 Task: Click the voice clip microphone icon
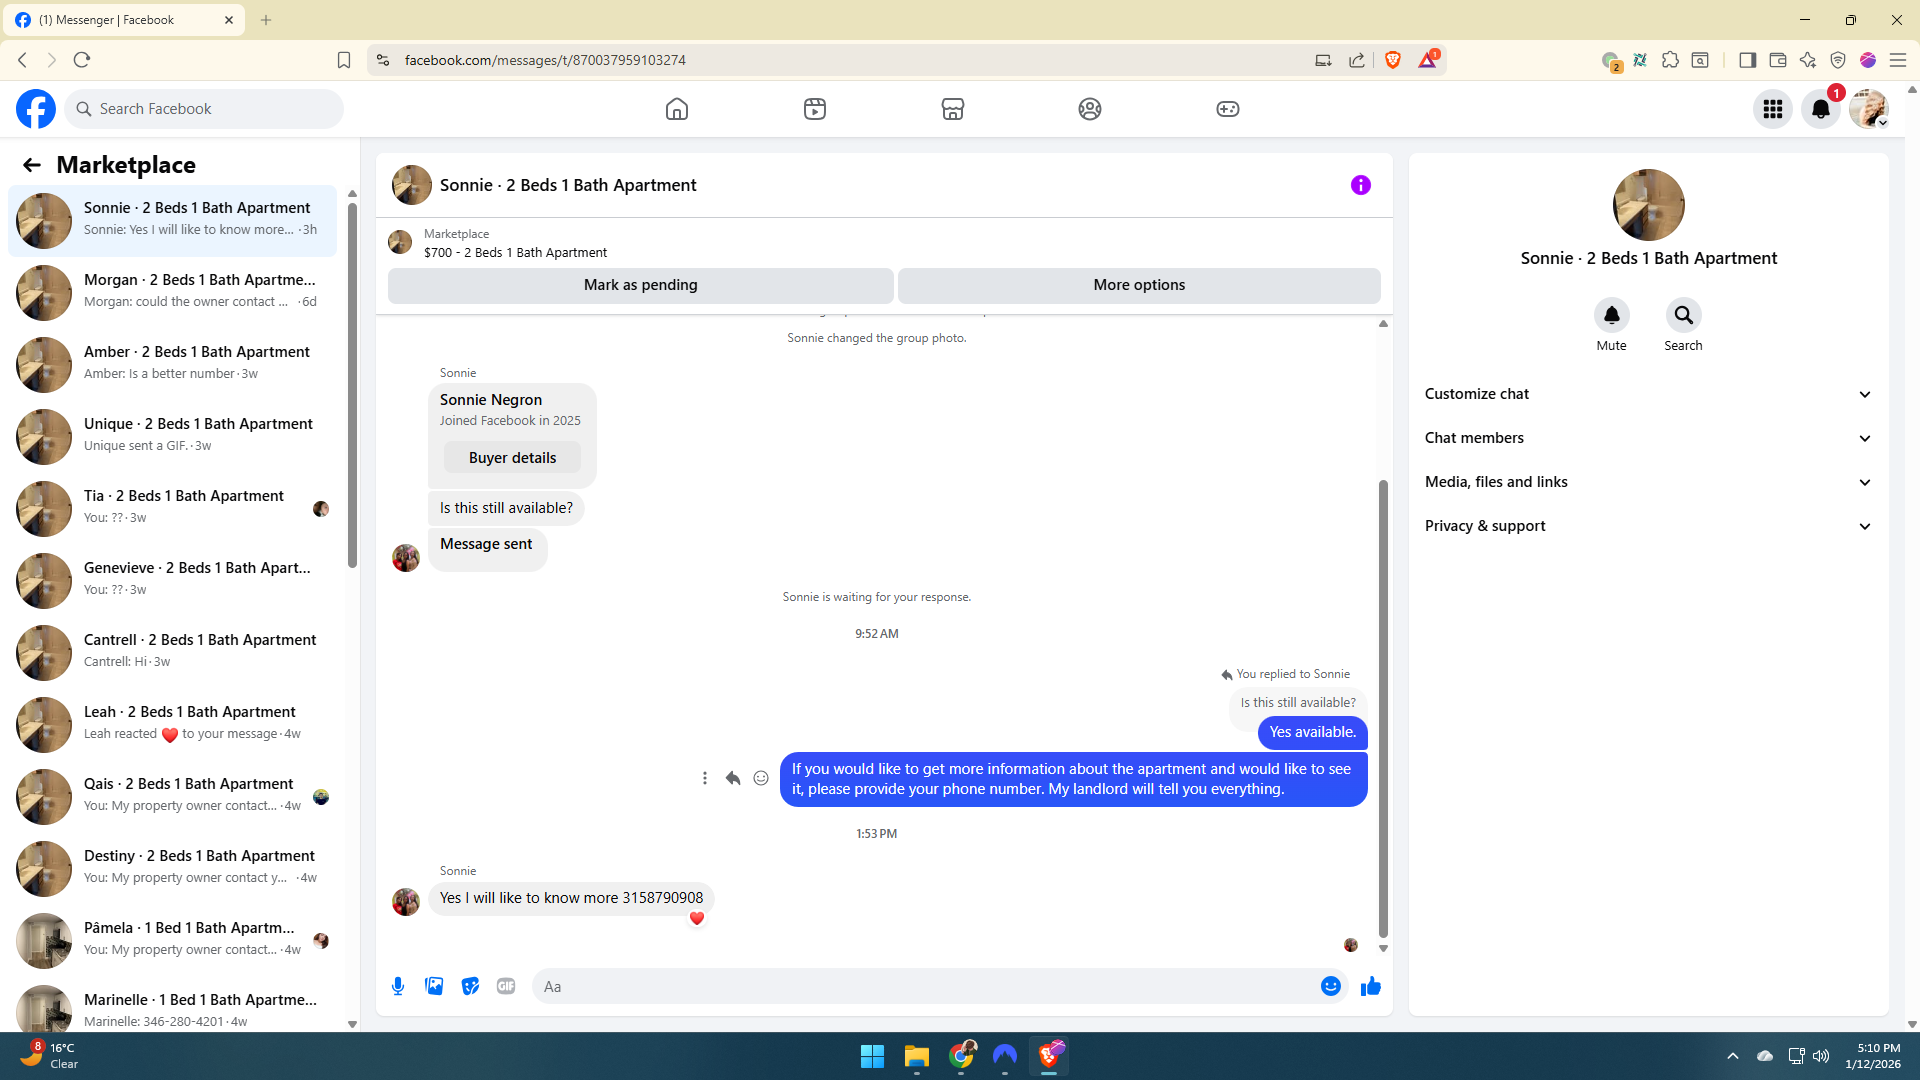[398, 986]
